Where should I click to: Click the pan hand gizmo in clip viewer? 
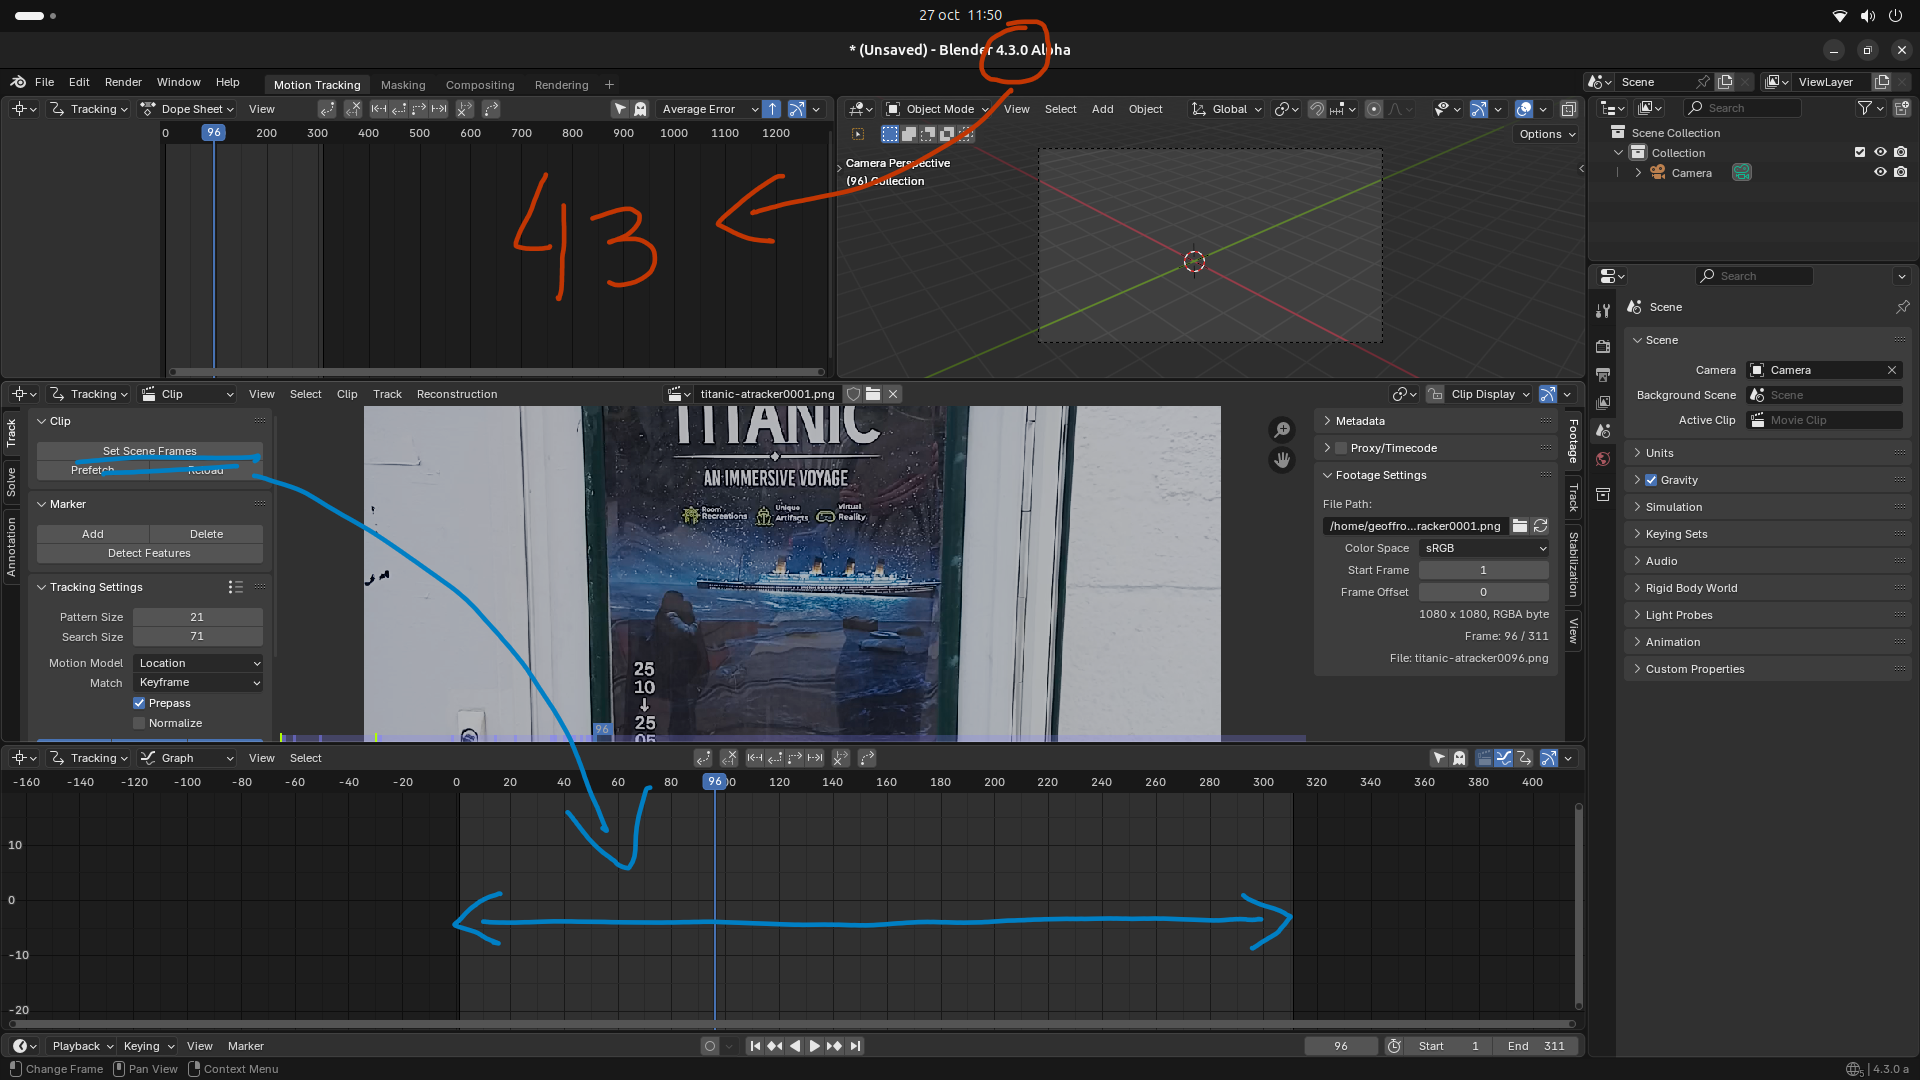point(1282,461)
